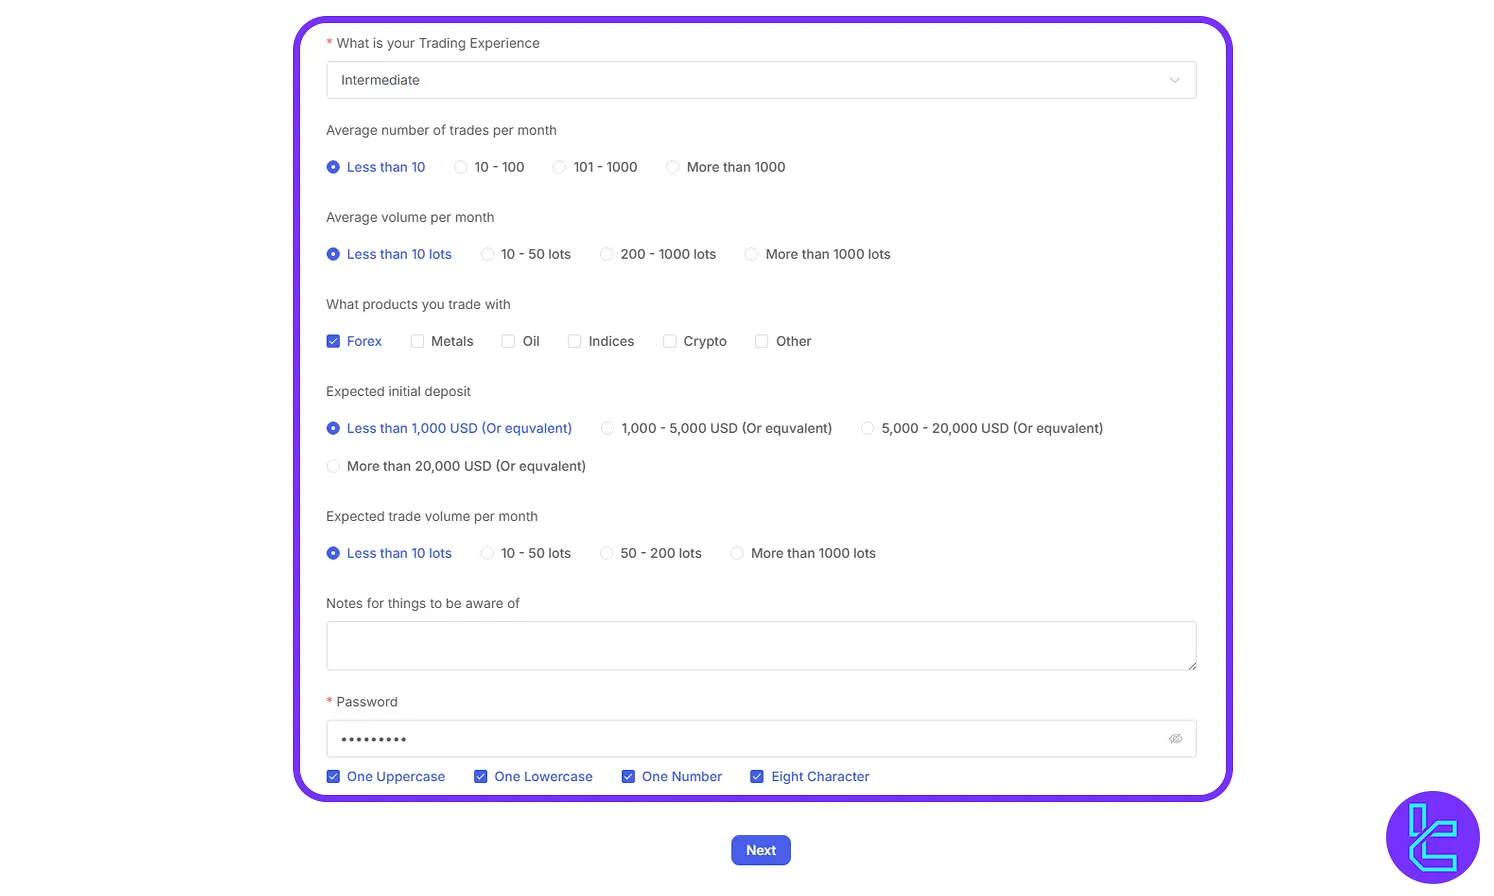The height and width of the screenshot is (896, 1494).
Task: Enable the Crypto product checkbox
Action: click(x=670, y=341)
